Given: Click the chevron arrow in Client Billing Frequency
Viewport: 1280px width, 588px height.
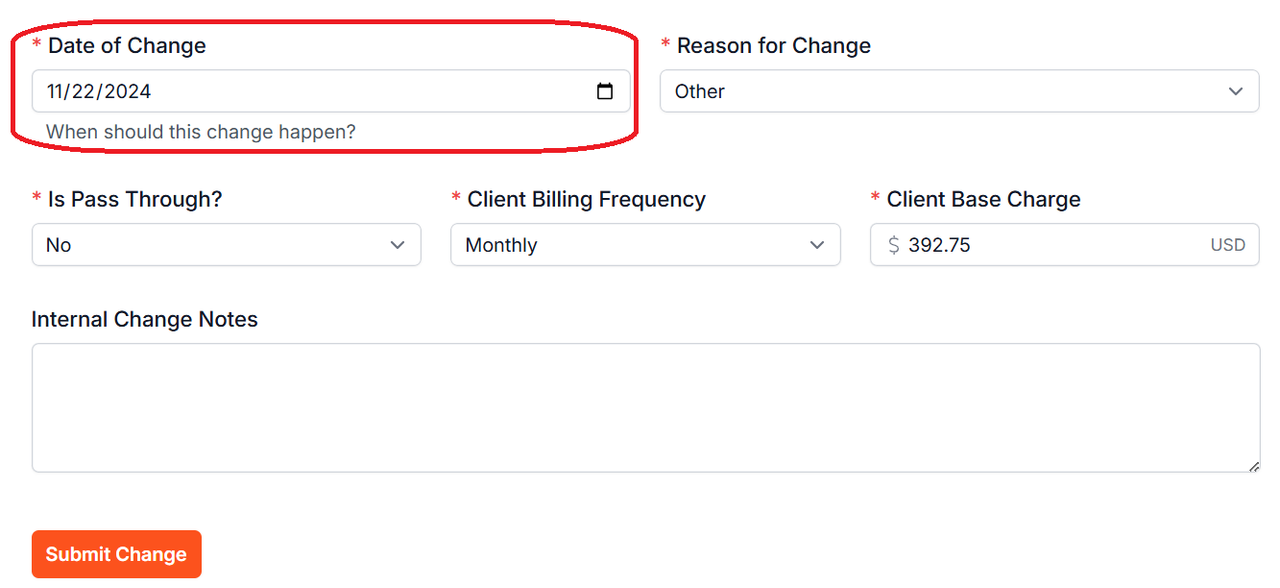Looking at the screenshot, I should (817, 245).
